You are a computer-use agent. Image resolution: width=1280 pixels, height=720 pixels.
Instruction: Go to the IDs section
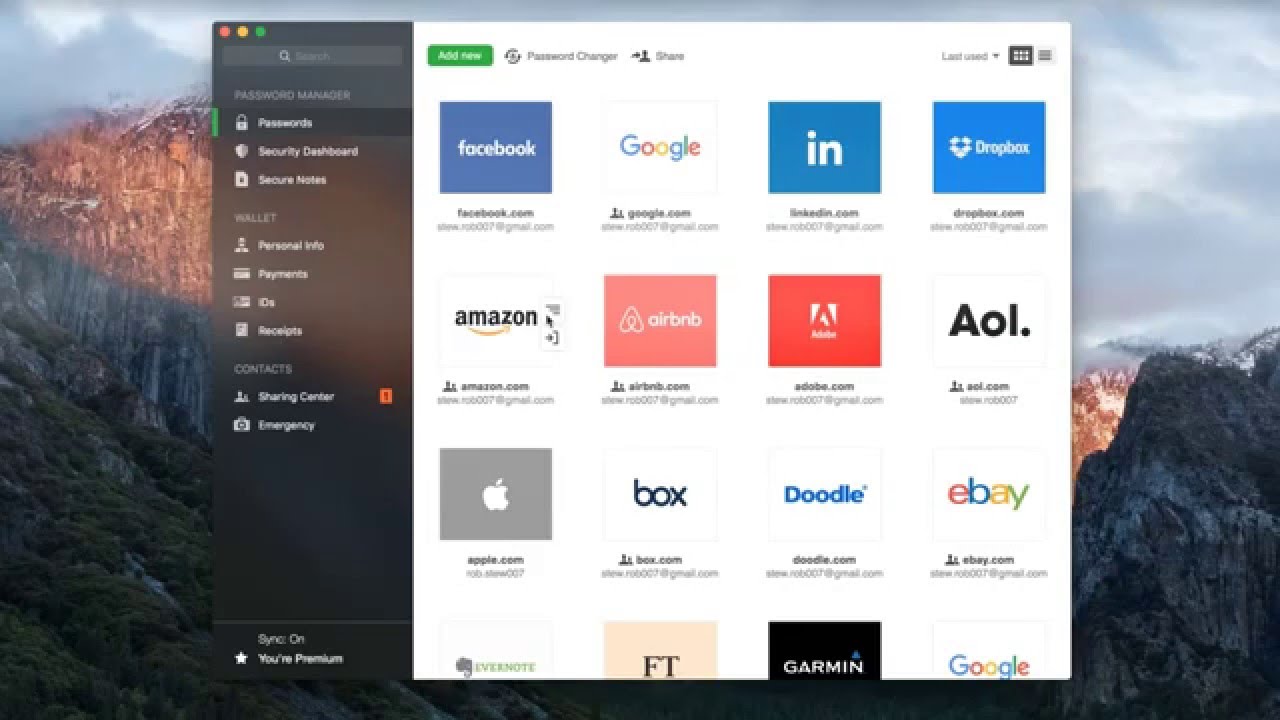coord(265,302)
